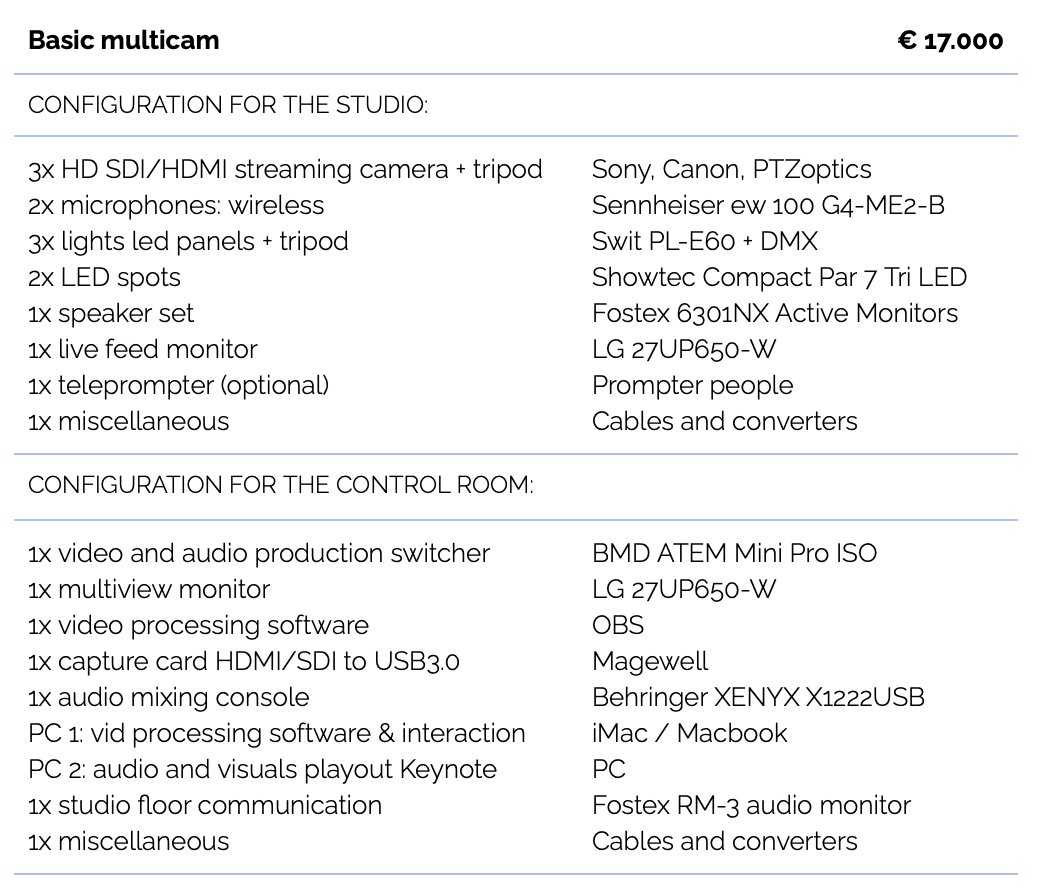The width and height of the screenshot is (1040, 892).
Task: Click the 3x lights led panels item
Action: click(188, 241)
